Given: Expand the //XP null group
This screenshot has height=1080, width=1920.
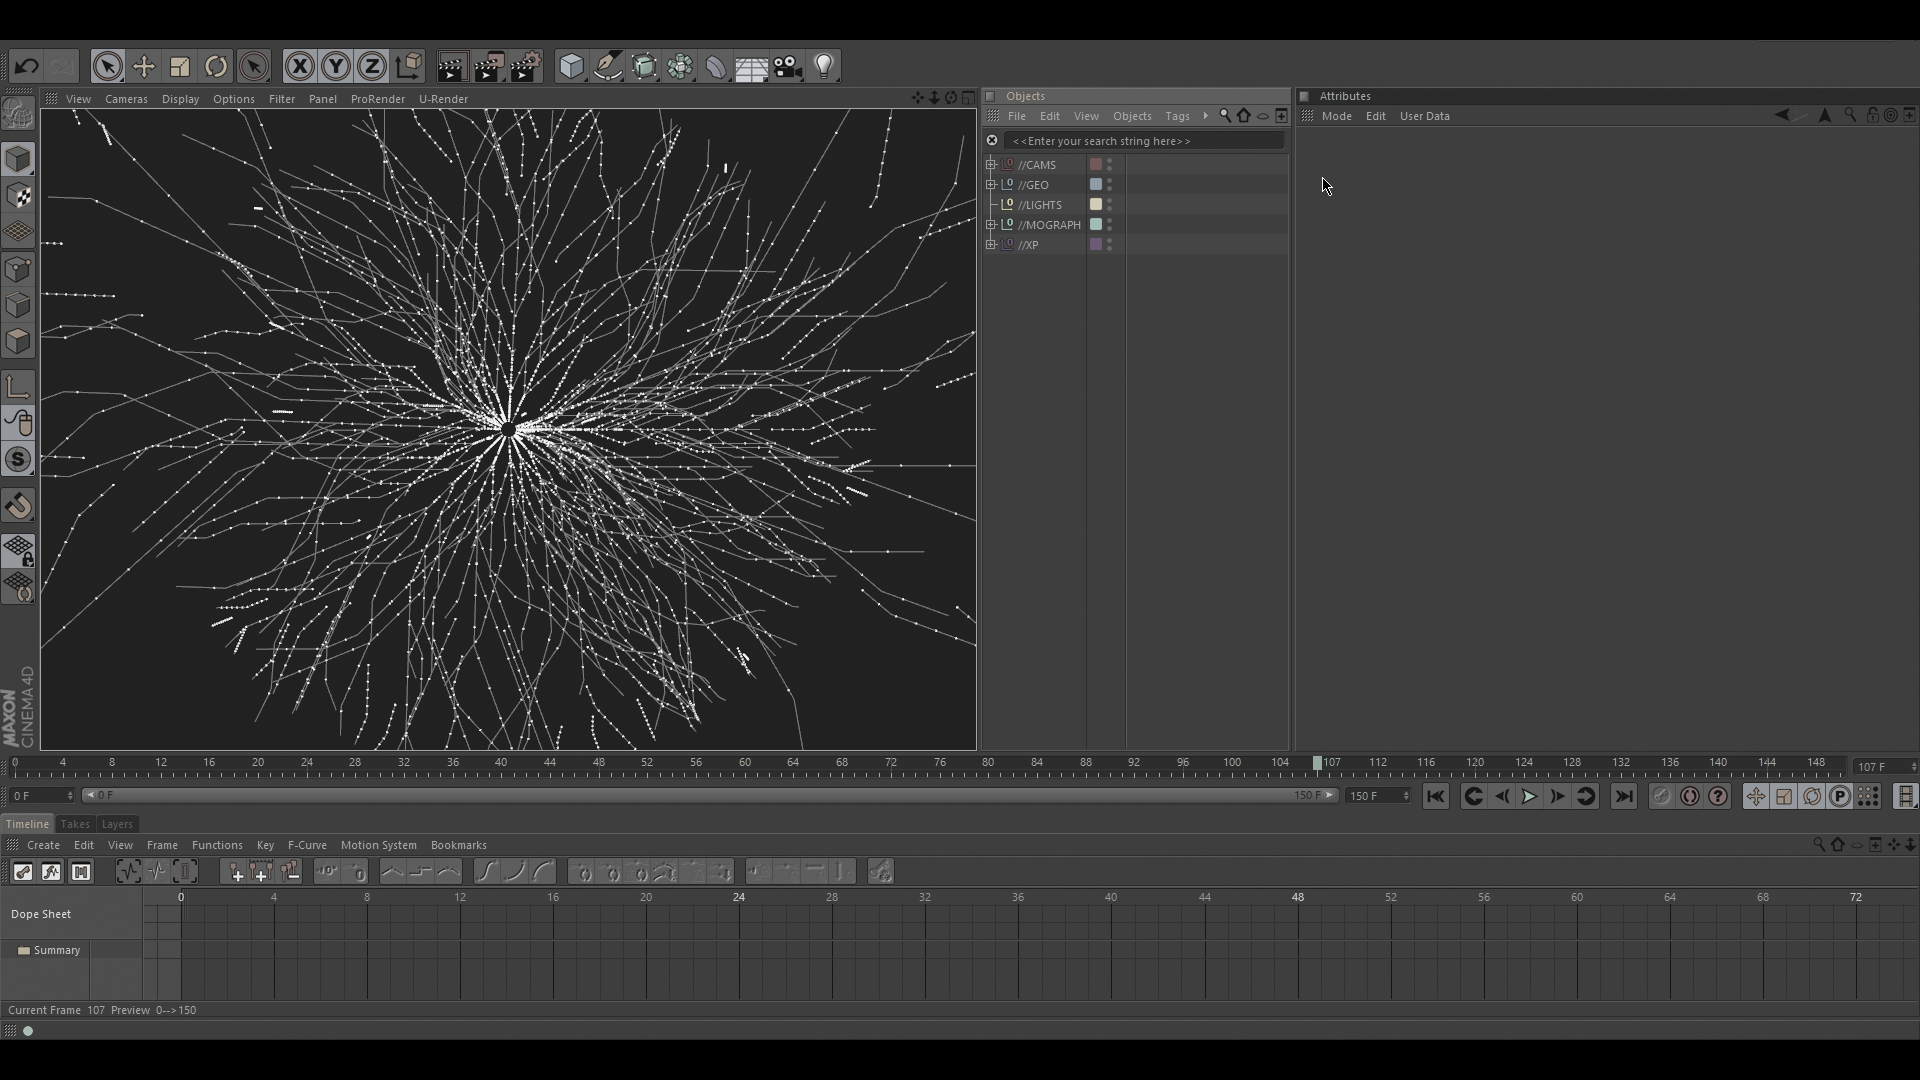Looking at the screenshot, I should coord(991,245).
